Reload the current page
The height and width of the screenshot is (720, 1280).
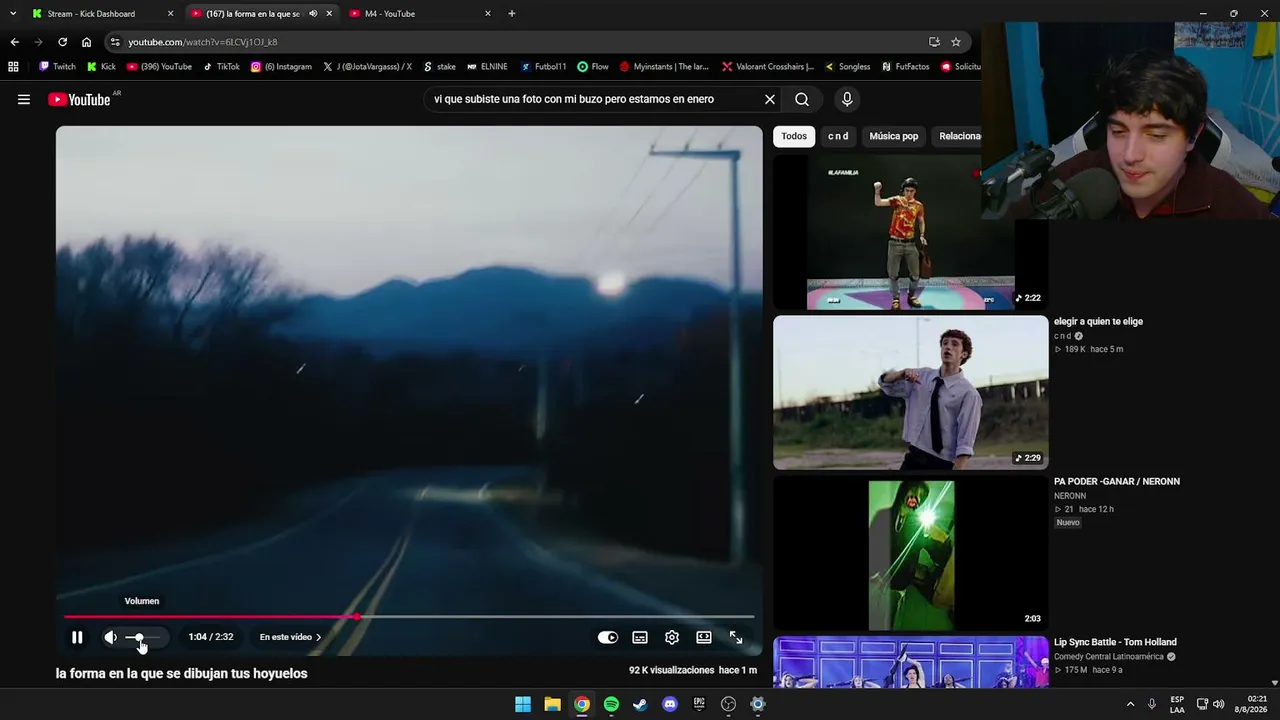point(62,42)
